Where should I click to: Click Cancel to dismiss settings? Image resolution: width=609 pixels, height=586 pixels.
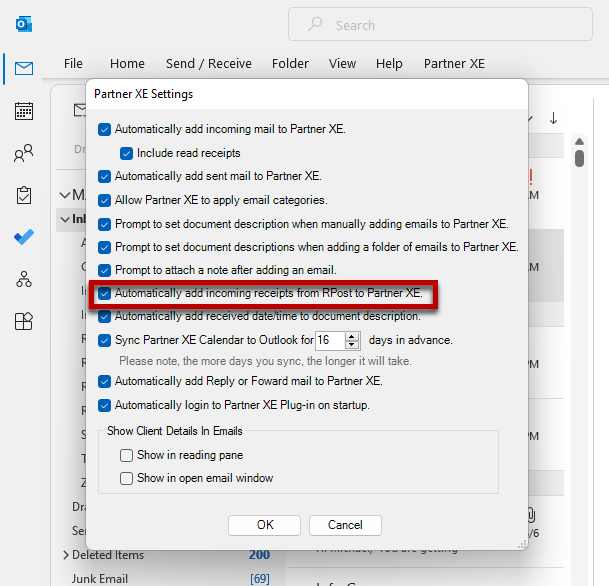(x=345, y=525)
